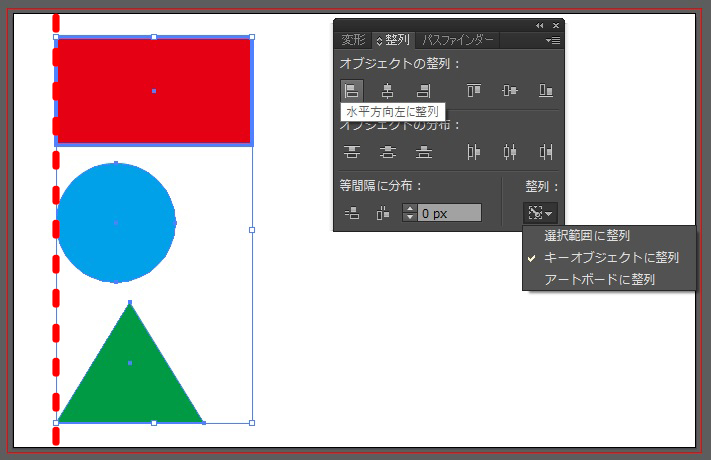Image resolution: width=711 pixels, height=460 pixels.
Task: Click the horizontal distribute space icon
Action: tap(382, 213)
